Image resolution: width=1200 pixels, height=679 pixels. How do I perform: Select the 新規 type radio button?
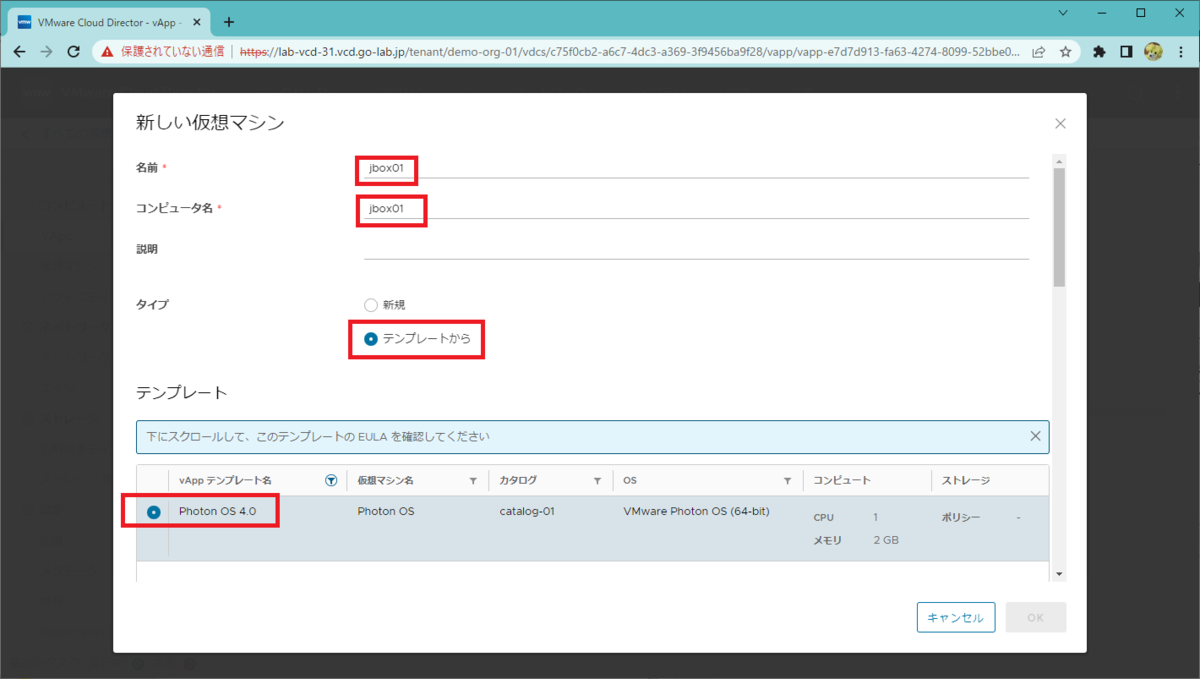pos(371,305)
